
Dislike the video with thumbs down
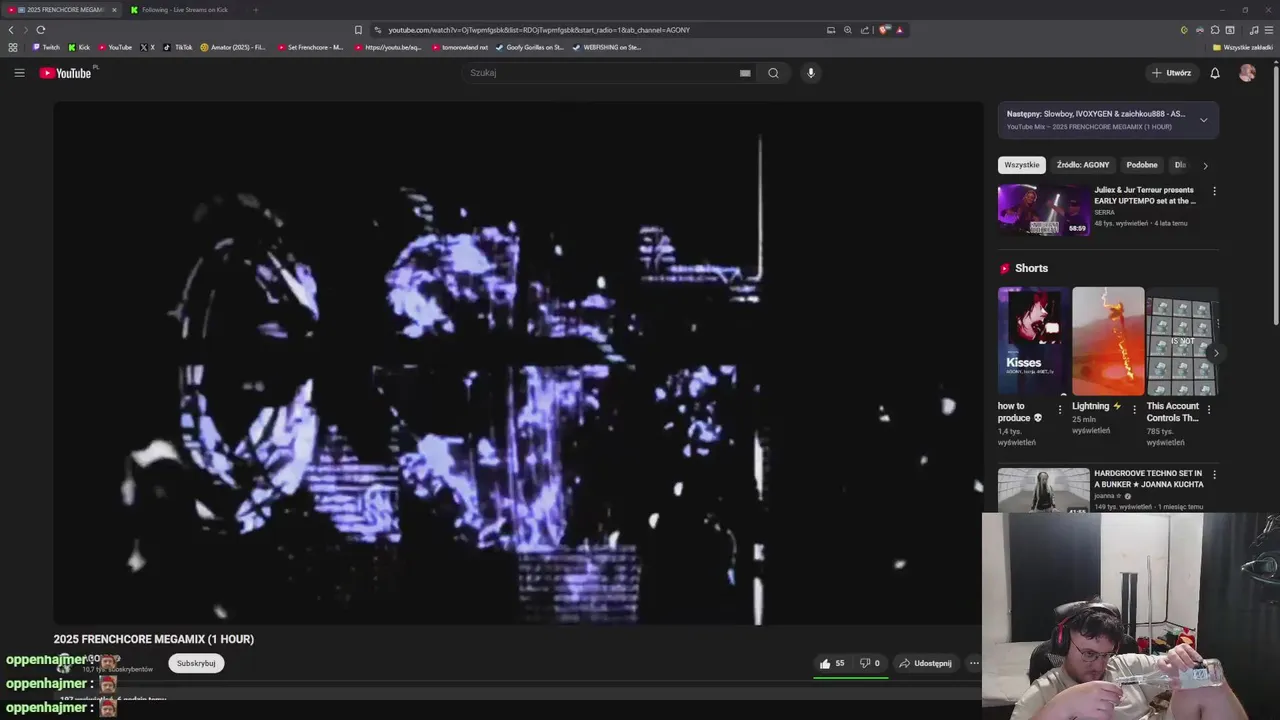pos(870,663)
